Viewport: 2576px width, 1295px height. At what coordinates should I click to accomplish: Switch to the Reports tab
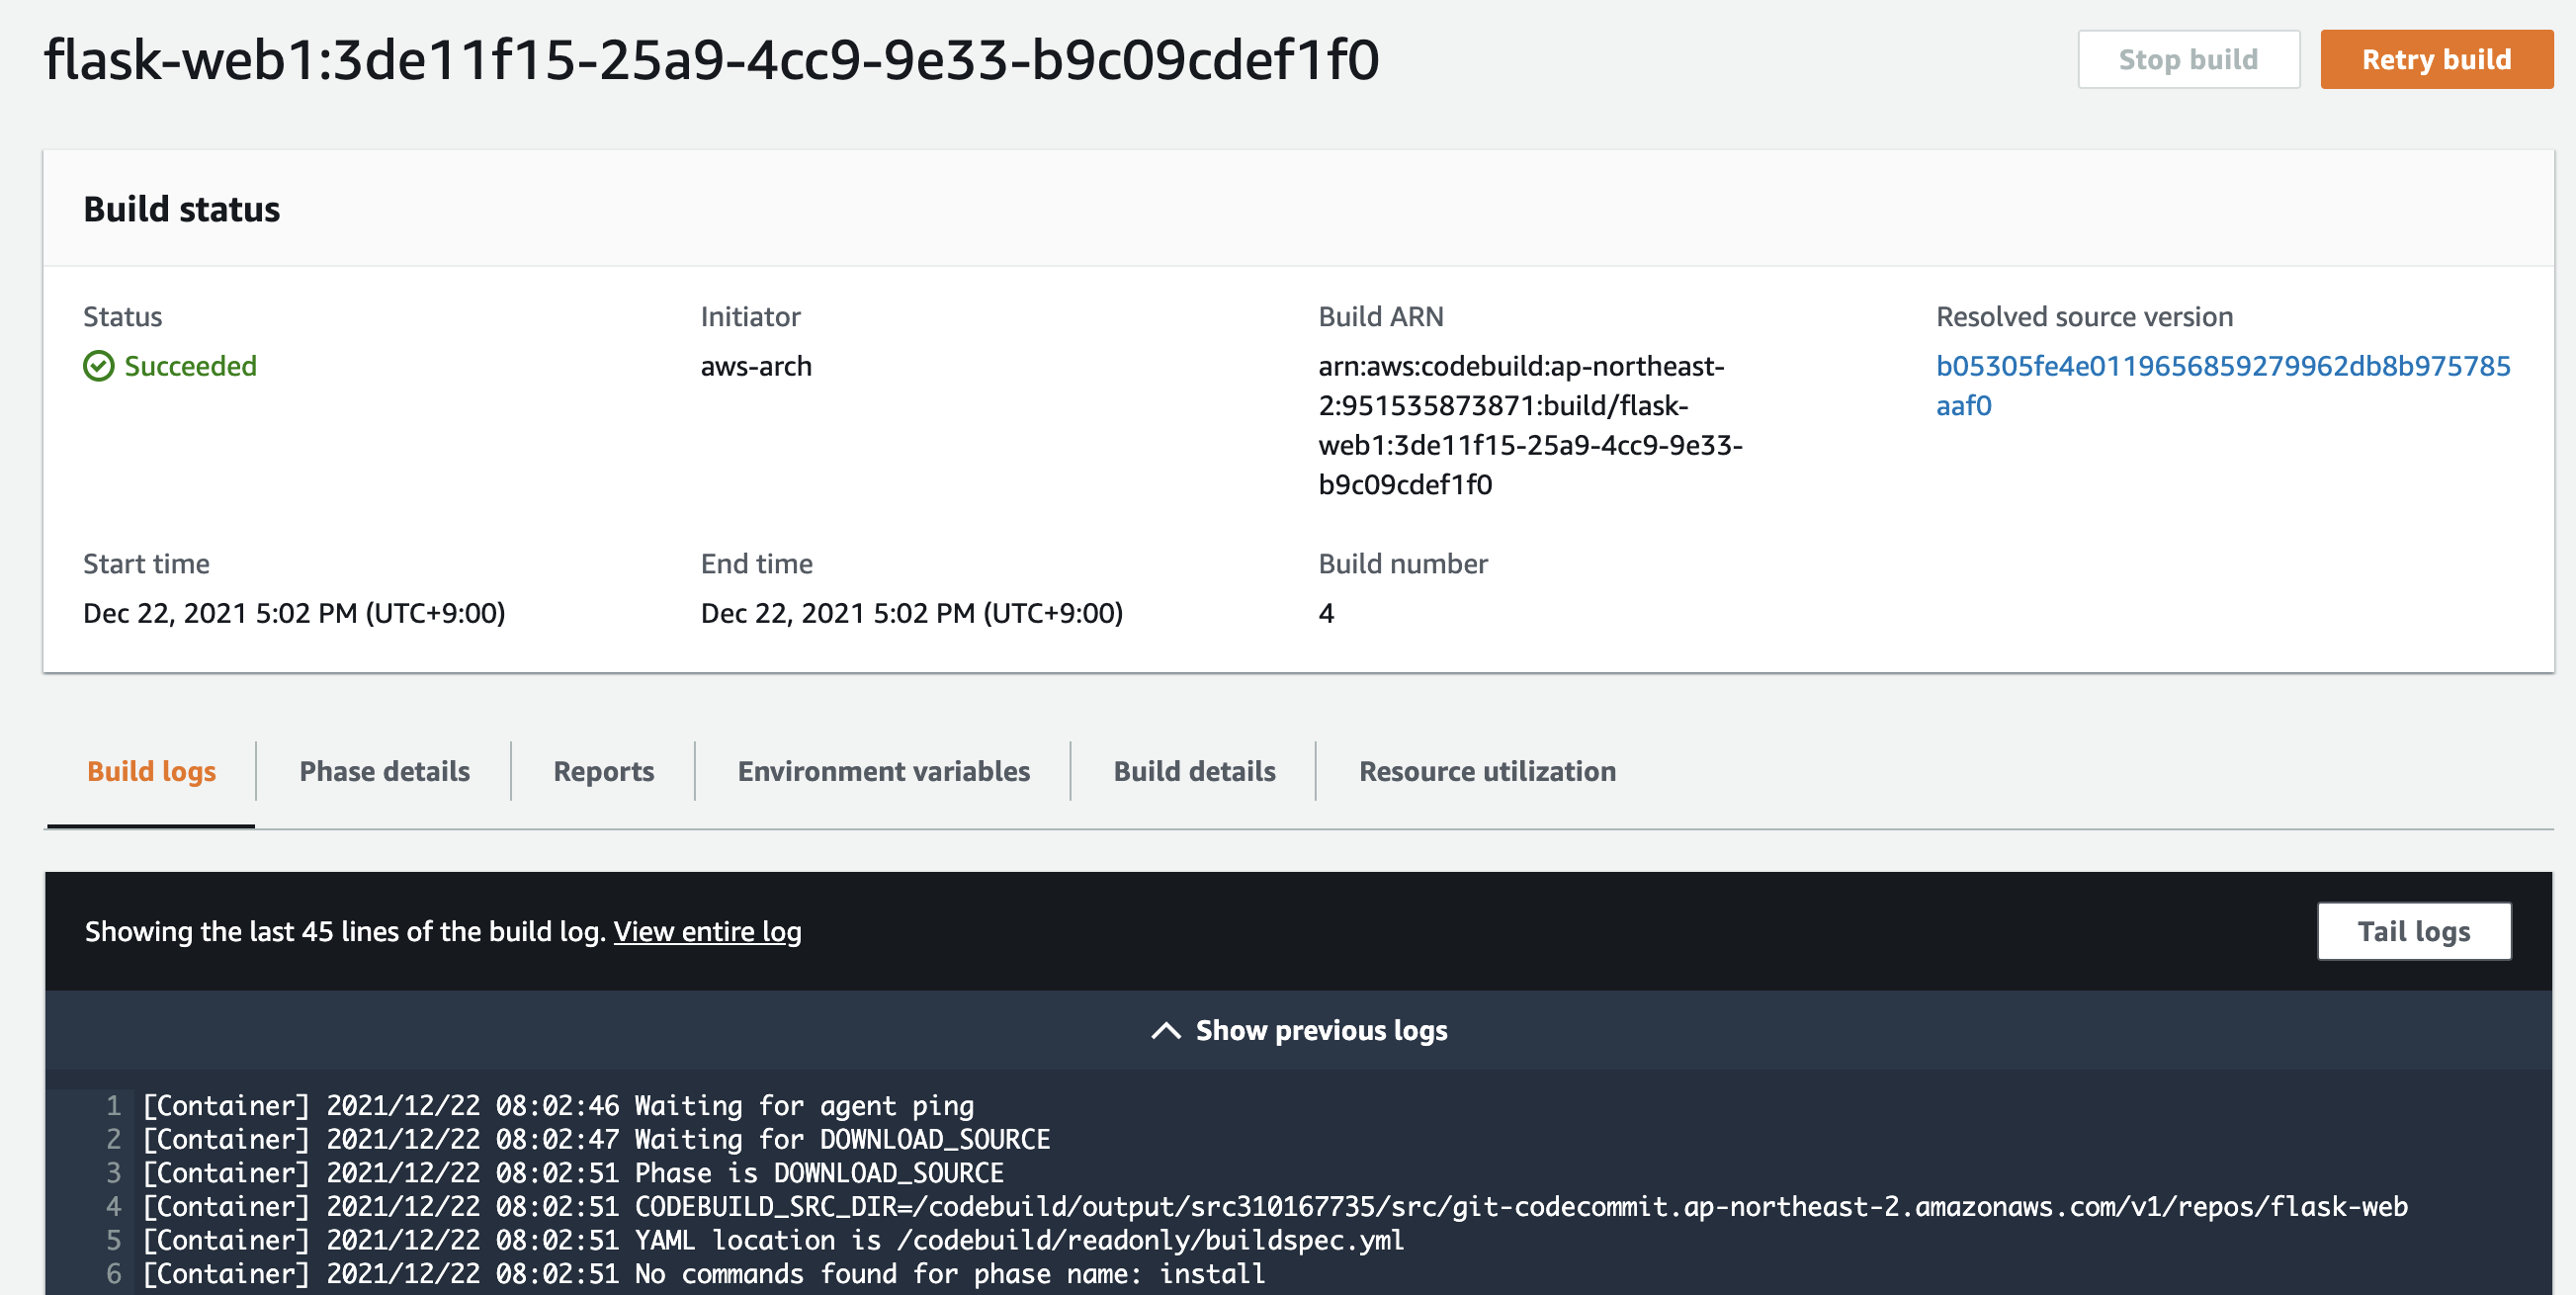point(602,771)
